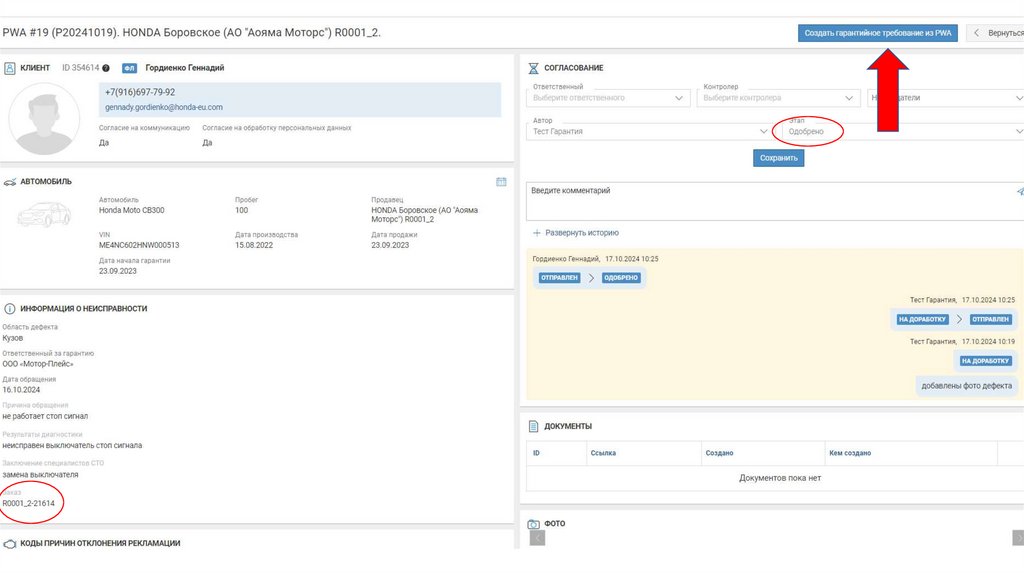Expand history via Развернуть историю link
The width and height of the screenshot is (1024, 574).
tap(582, 233)
